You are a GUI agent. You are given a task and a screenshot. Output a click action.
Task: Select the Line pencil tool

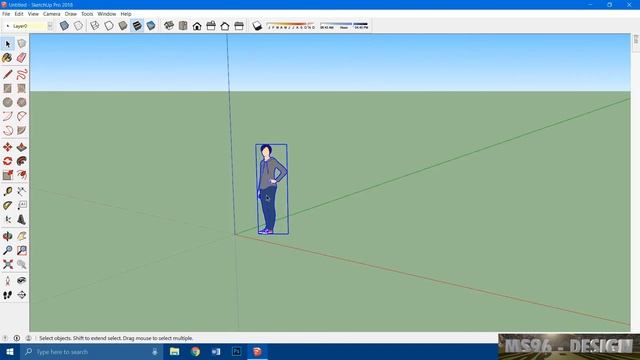(x=7, y=74)
